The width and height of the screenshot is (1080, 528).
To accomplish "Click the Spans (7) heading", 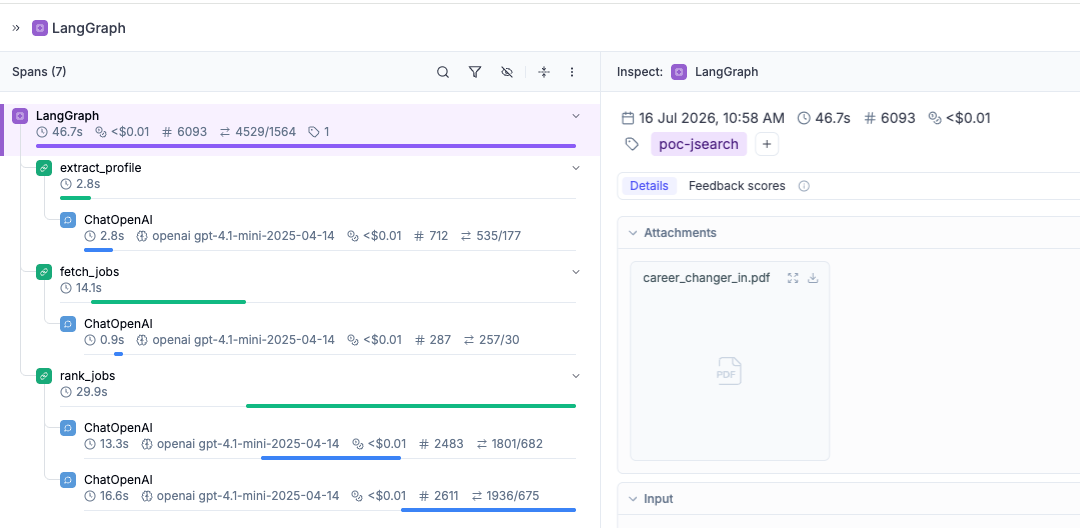I will point(39,72).
